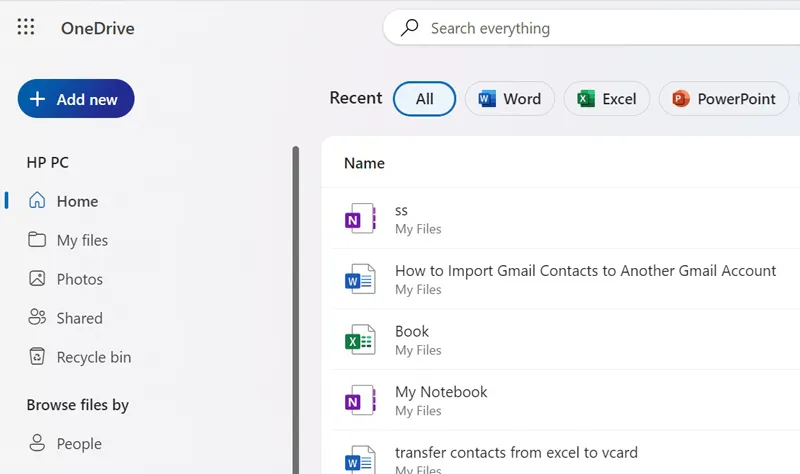Click My Files location under Book
Viewport: 800px width, 474px height.
pyautogui.click(x=418, y=350)
